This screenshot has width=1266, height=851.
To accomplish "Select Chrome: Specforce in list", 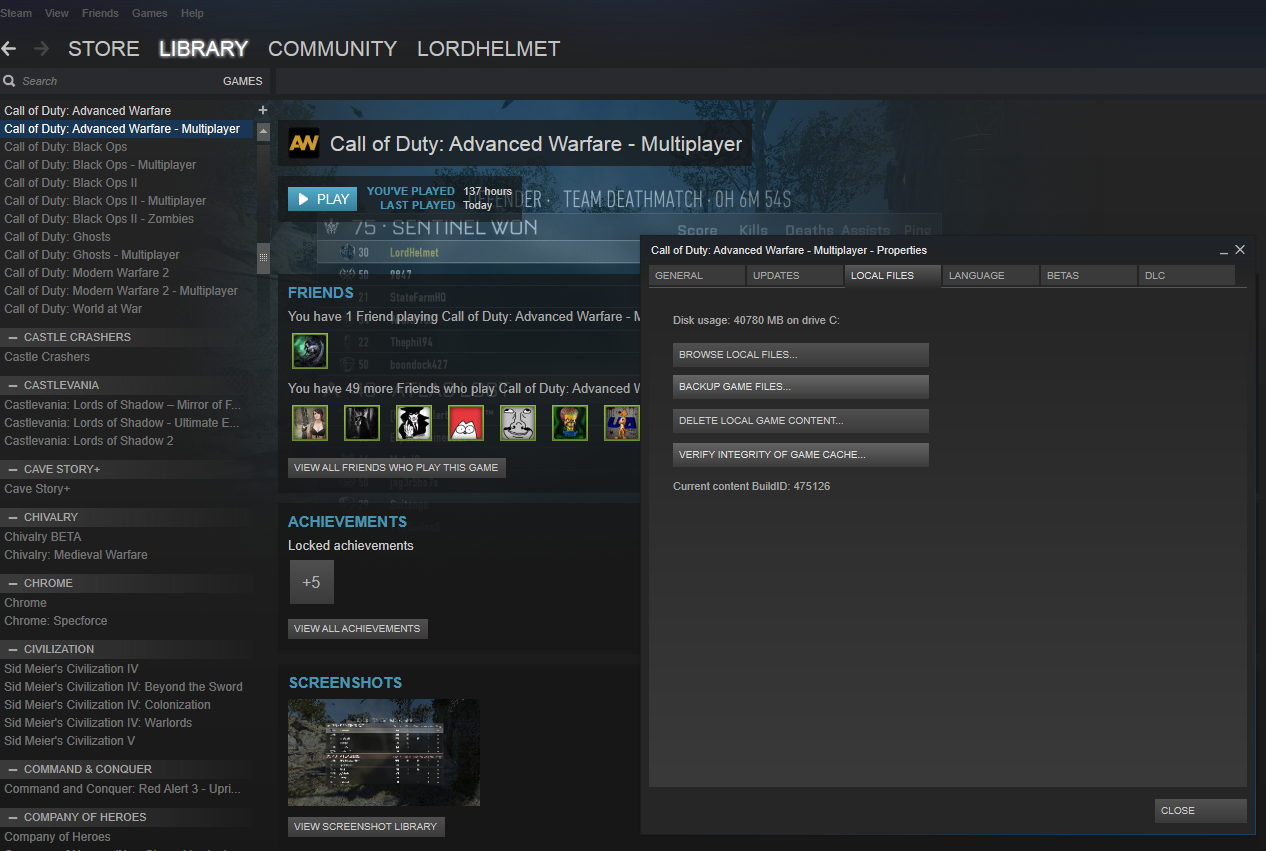I will coord(56,621).
